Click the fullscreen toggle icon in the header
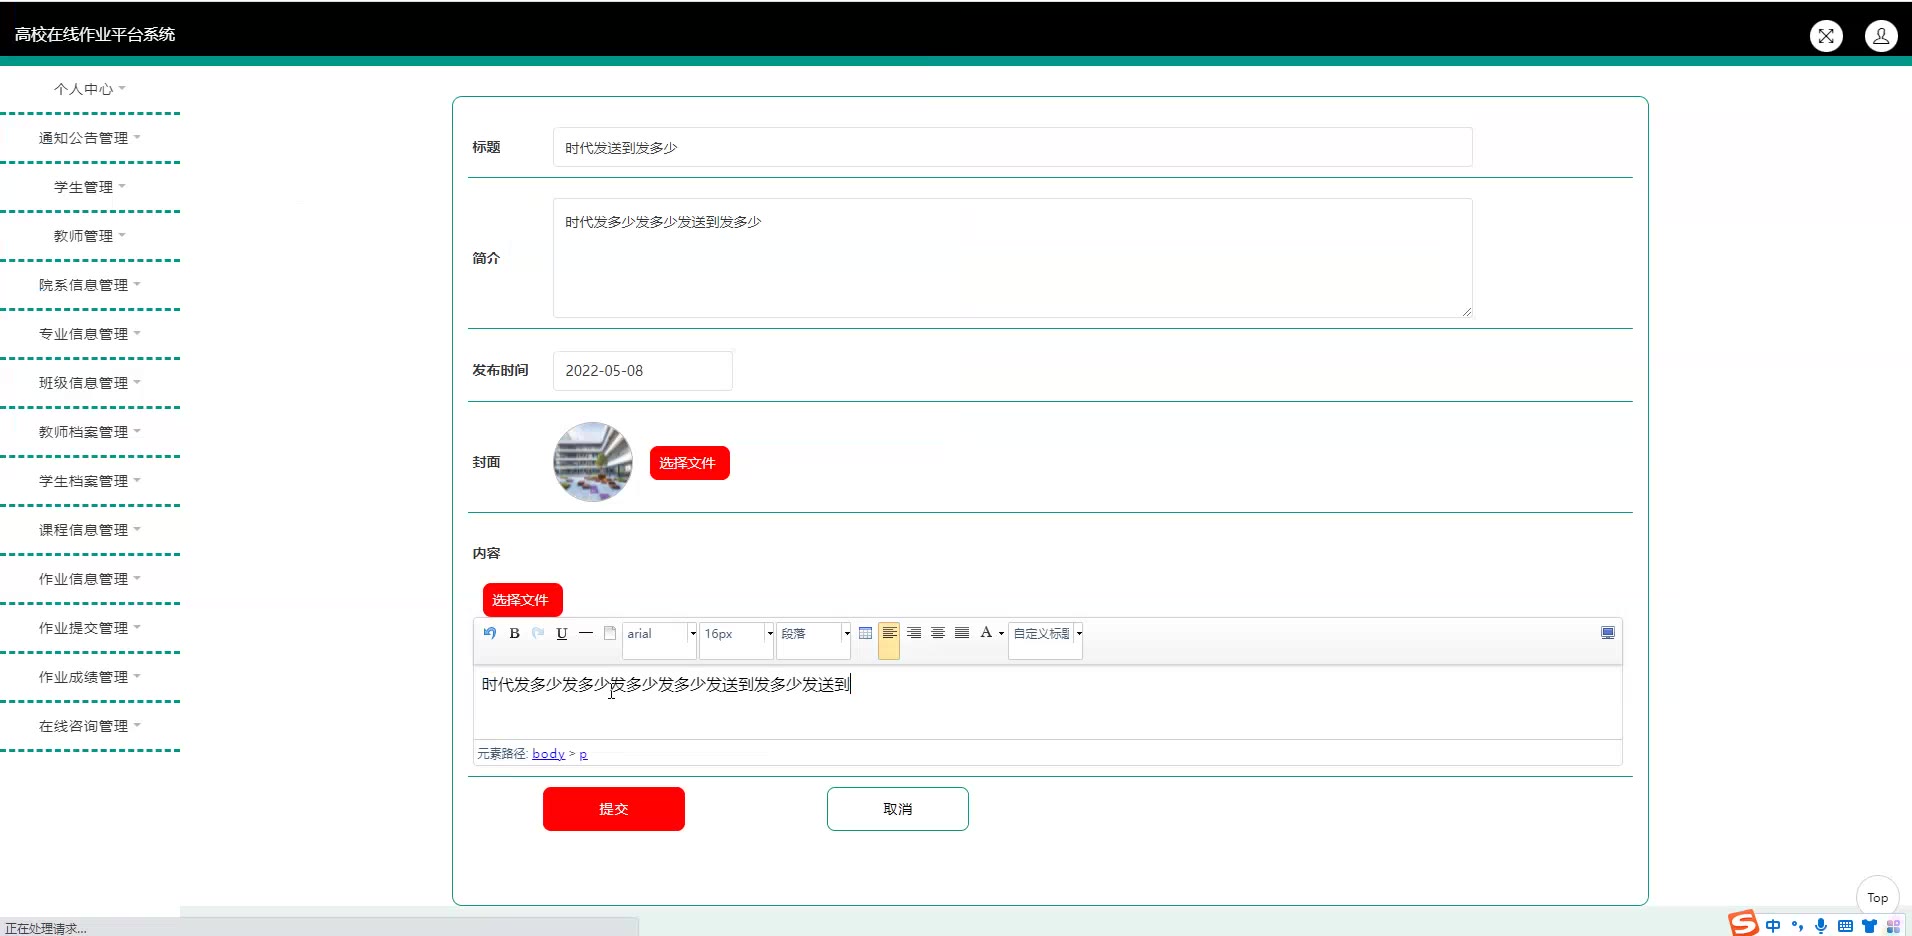 (1826, 36)
